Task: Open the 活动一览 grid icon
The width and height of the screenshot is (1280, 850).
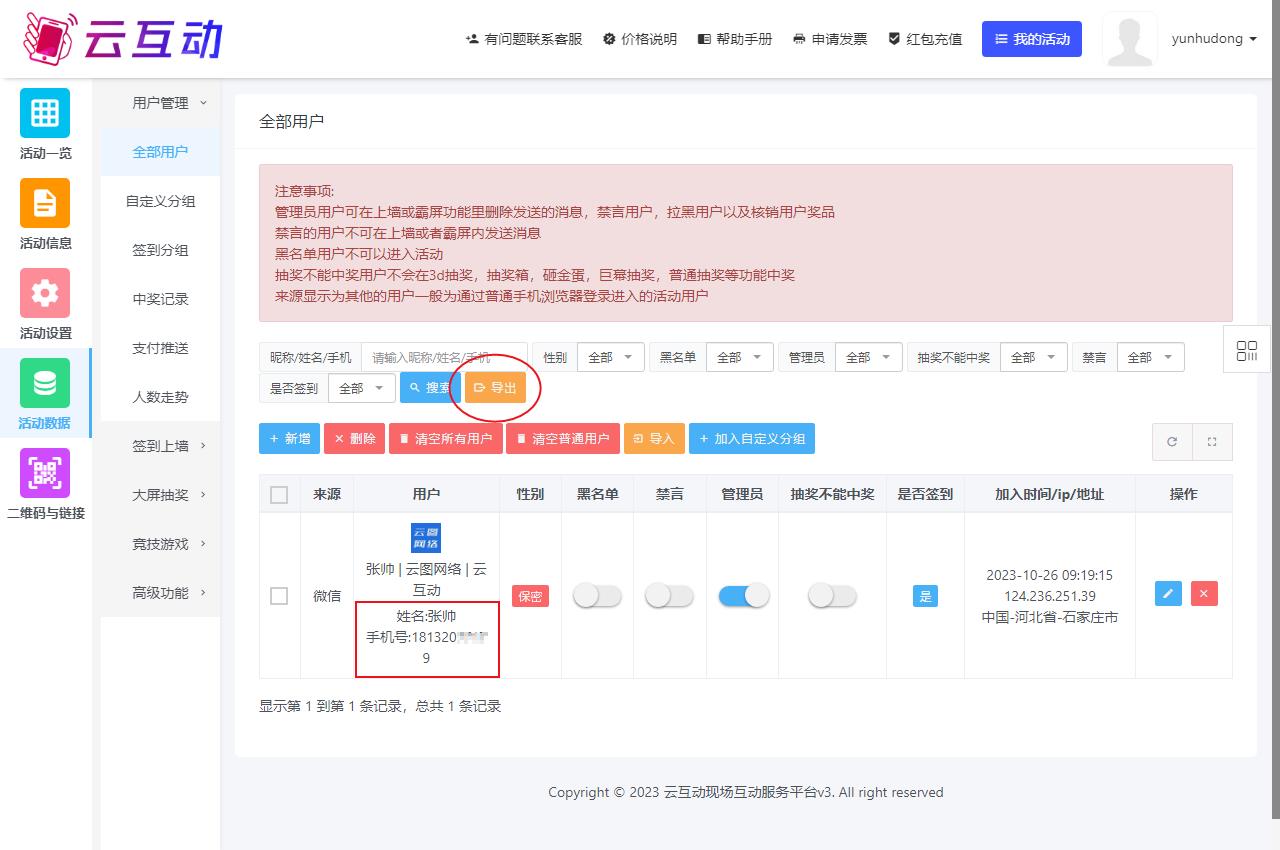Action: pos(45,113)
